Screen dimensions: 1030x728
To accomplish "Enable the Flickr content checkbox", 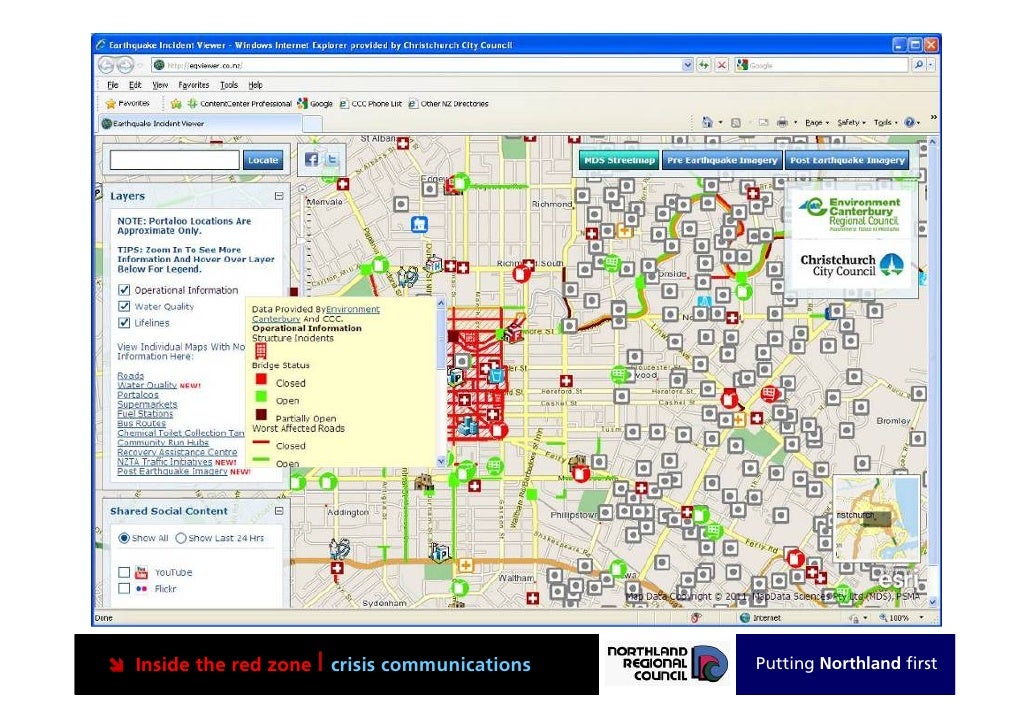I will (123, 589).
